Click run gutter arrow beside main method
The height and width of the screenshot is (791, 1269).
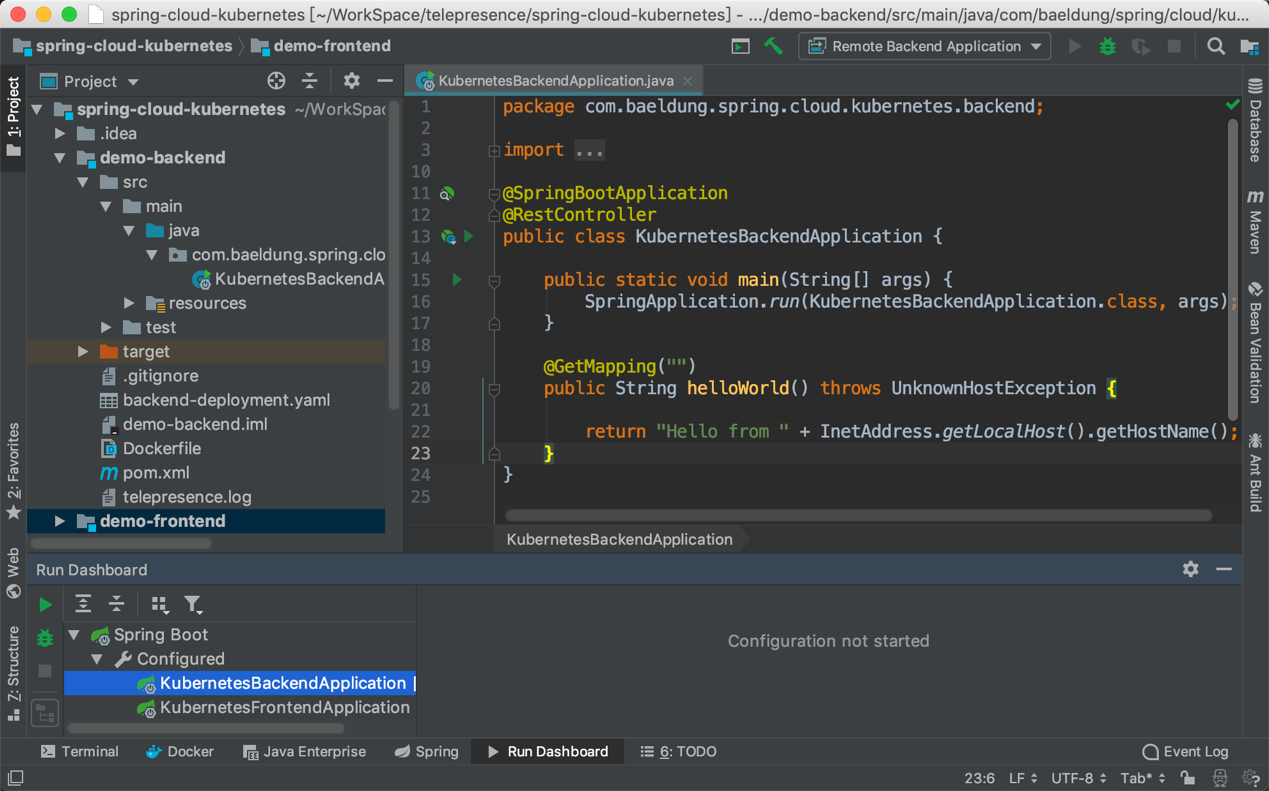457,280
